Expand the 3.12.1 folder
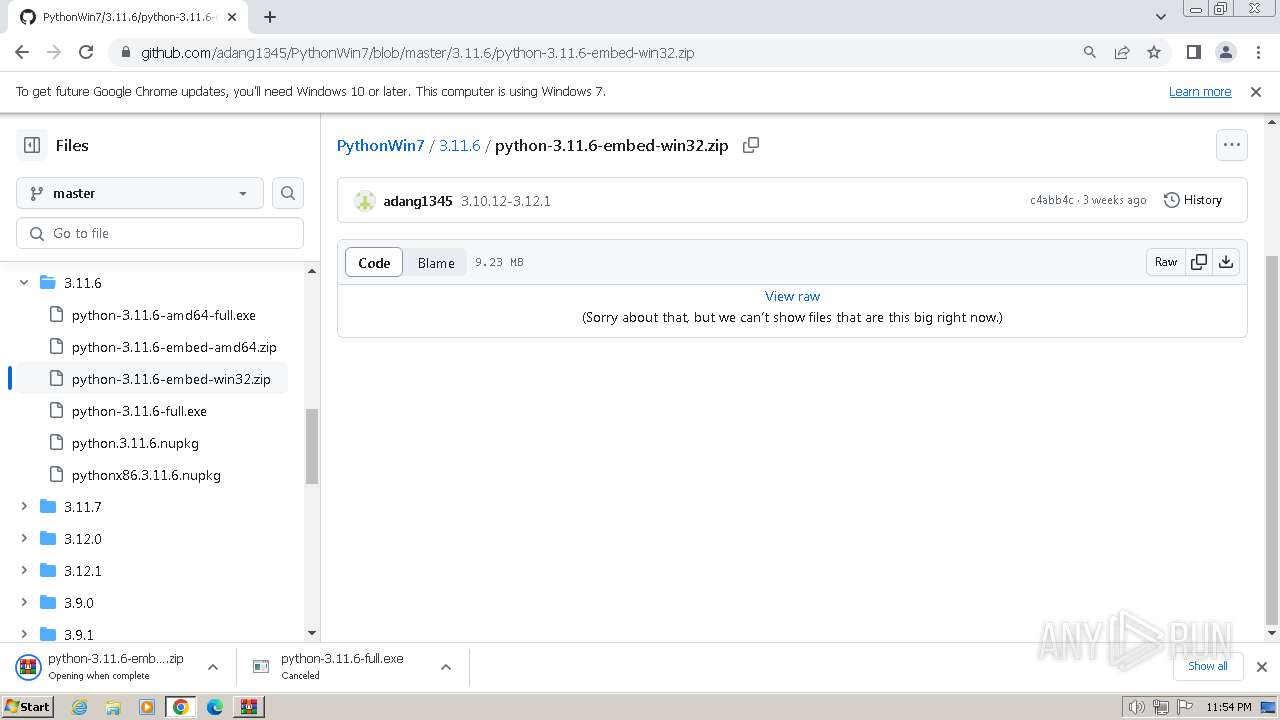Viewport: 1280px width, 720px height. pos(24,571)
